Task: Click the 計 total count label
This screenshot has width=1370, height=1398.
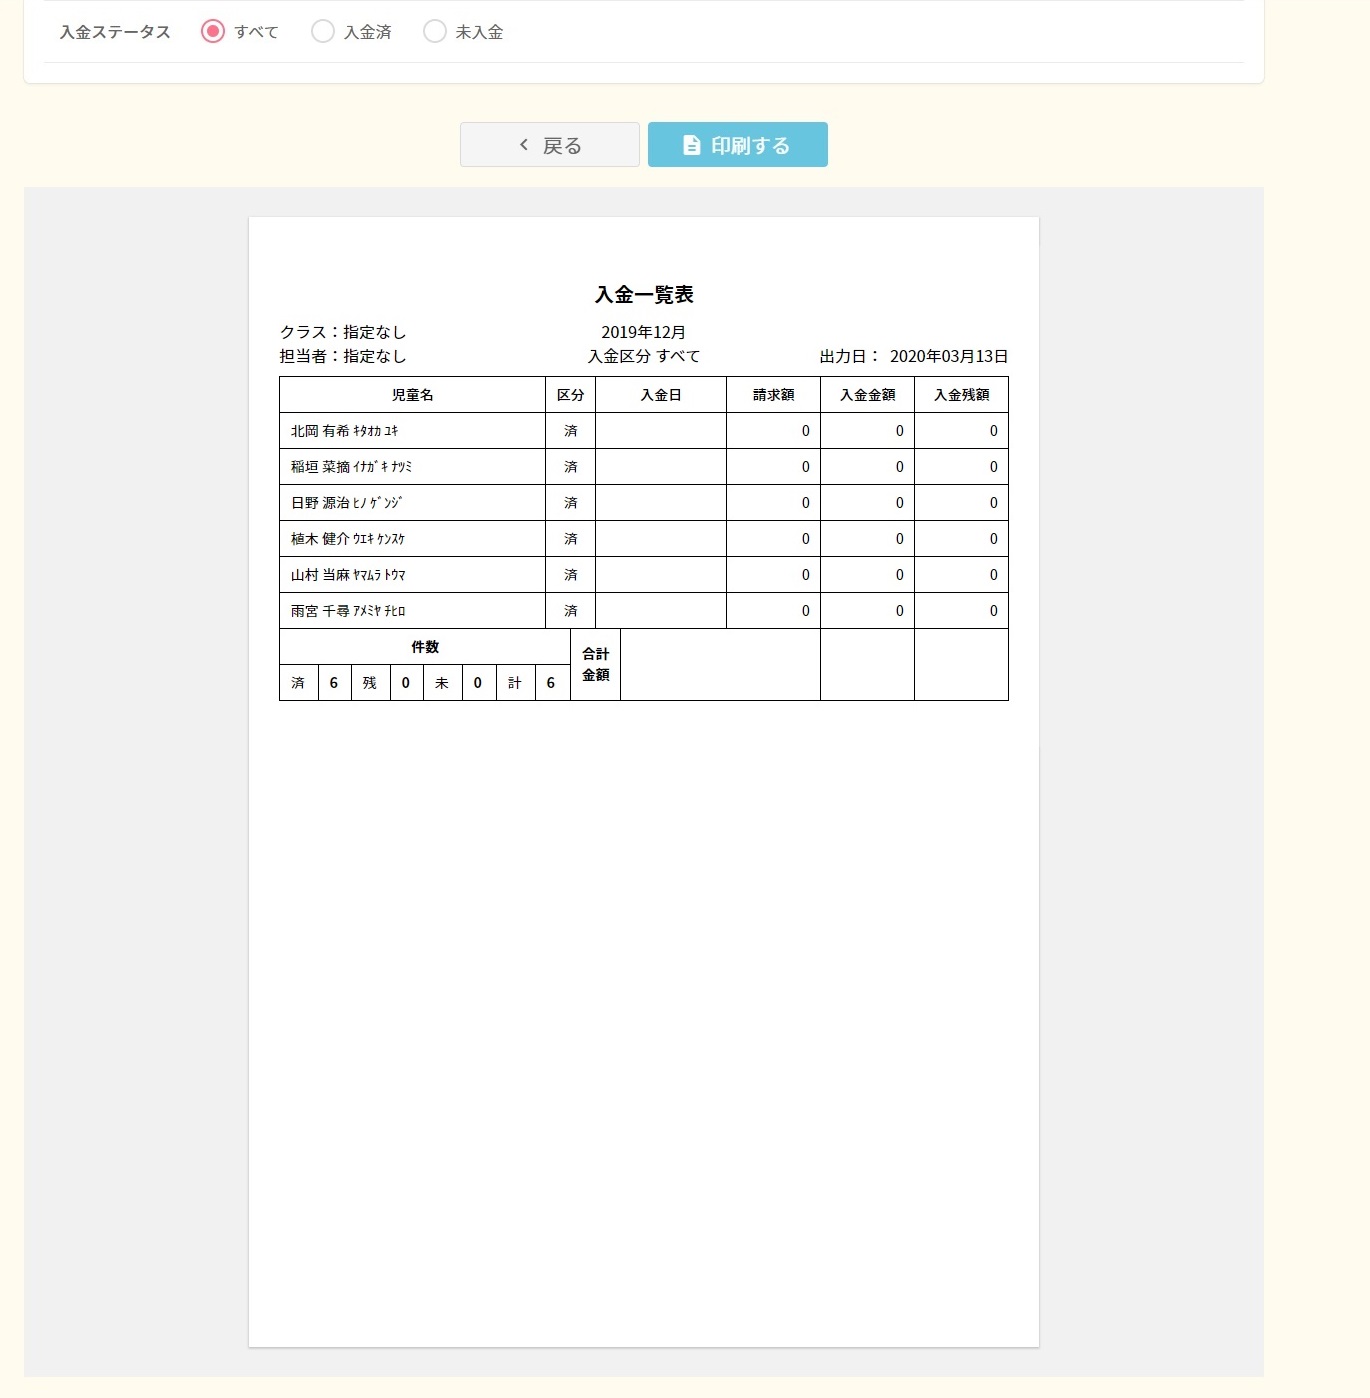Action: pyautogui.click(x=514, y=683)
